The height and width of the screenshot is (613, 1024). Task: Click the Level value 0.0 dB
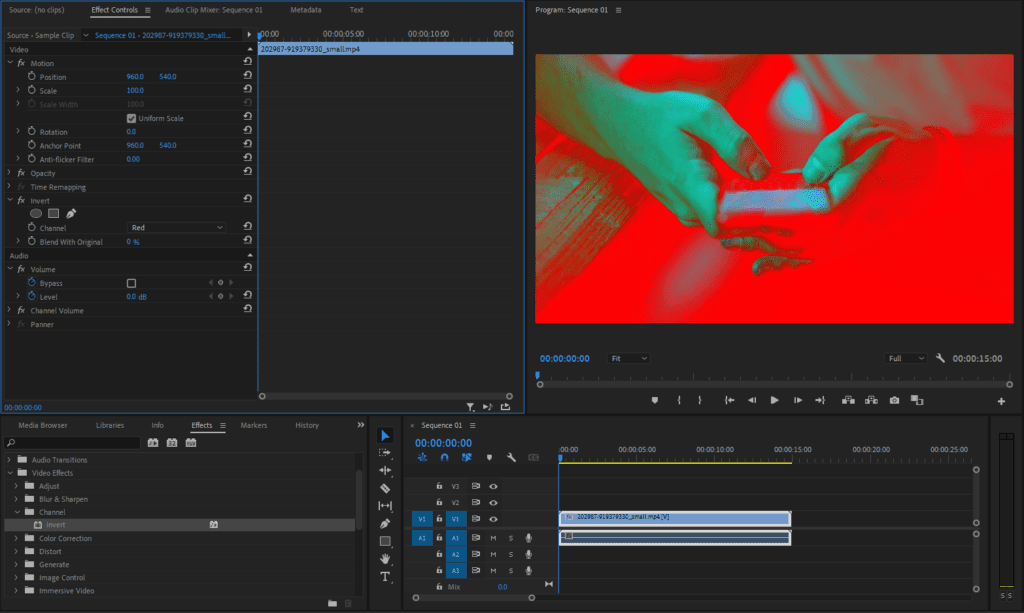pos(136,296)
